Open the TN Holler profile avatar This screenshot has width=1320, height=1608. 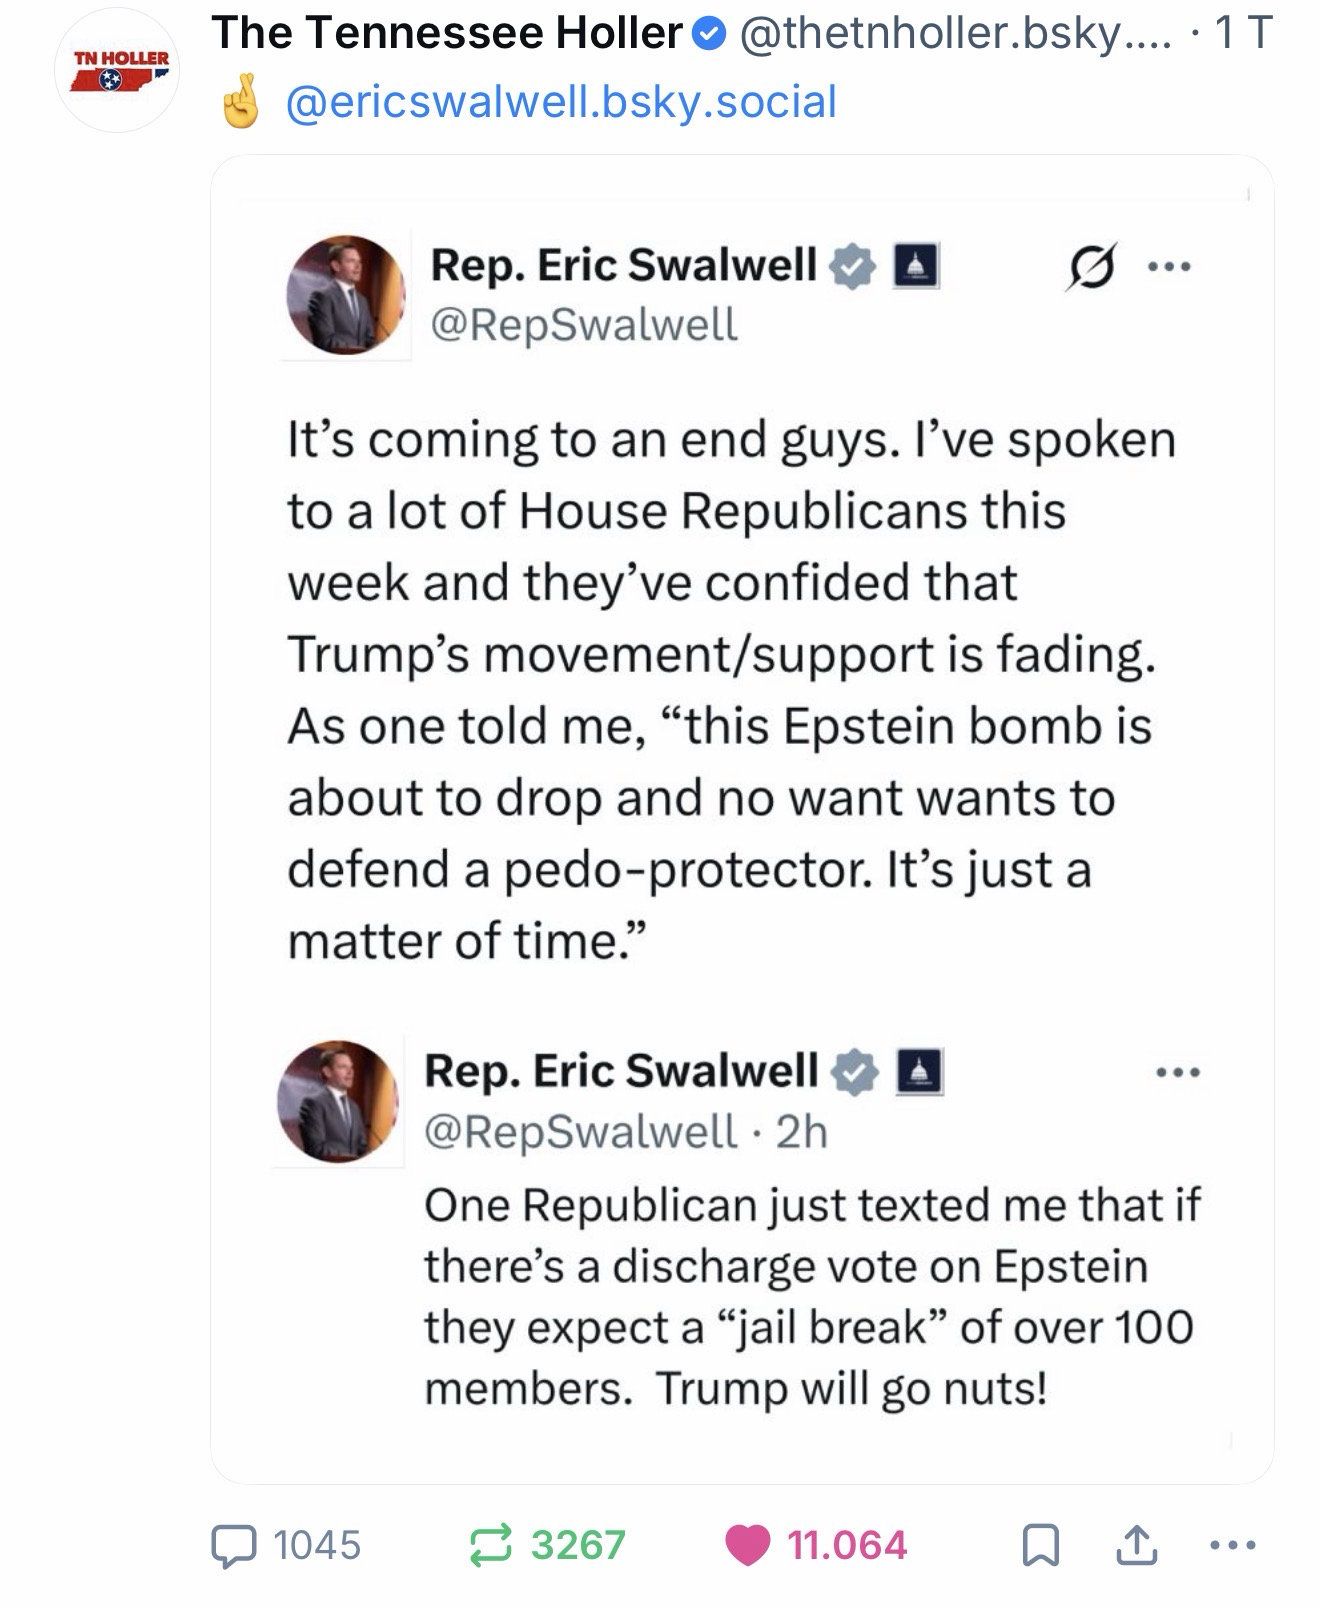(x=118, y=72)
